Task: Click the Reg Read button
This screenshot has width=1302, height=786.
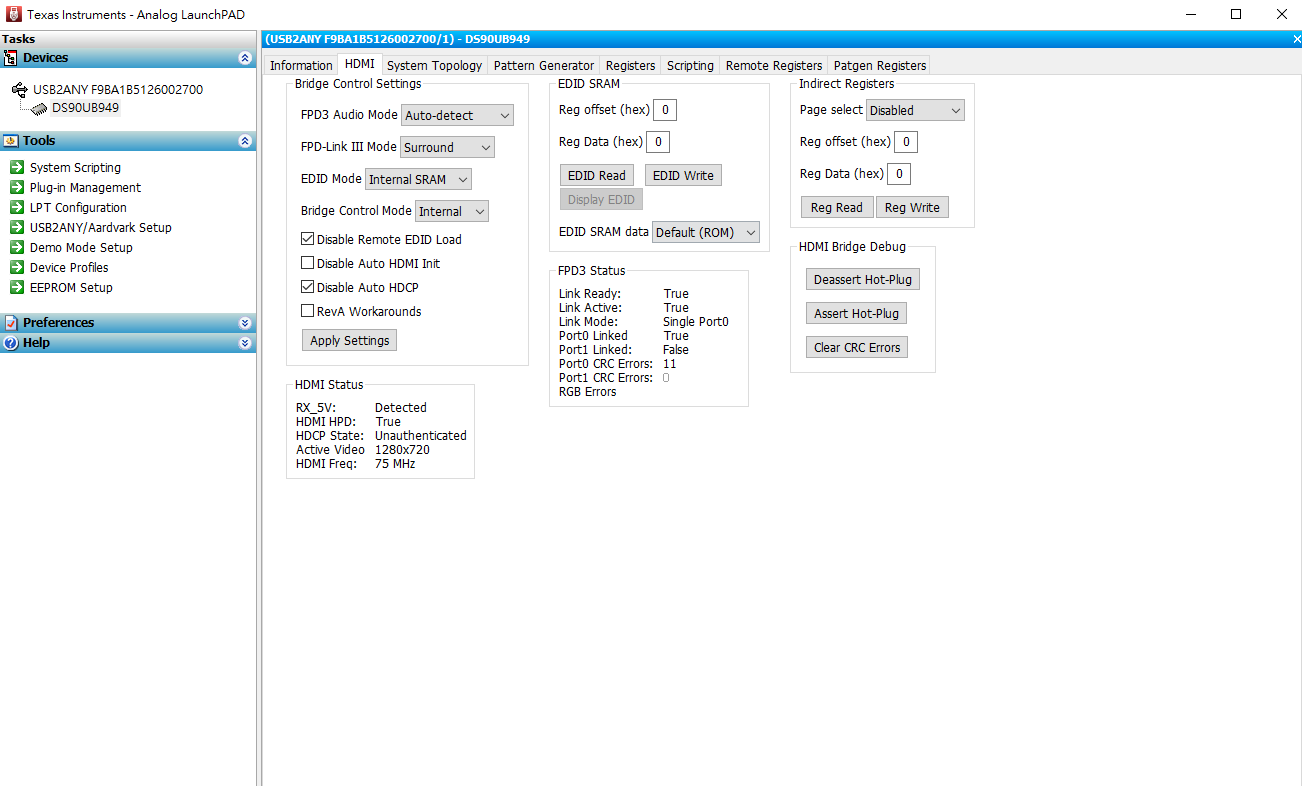Action: click(x=837, y=207)
